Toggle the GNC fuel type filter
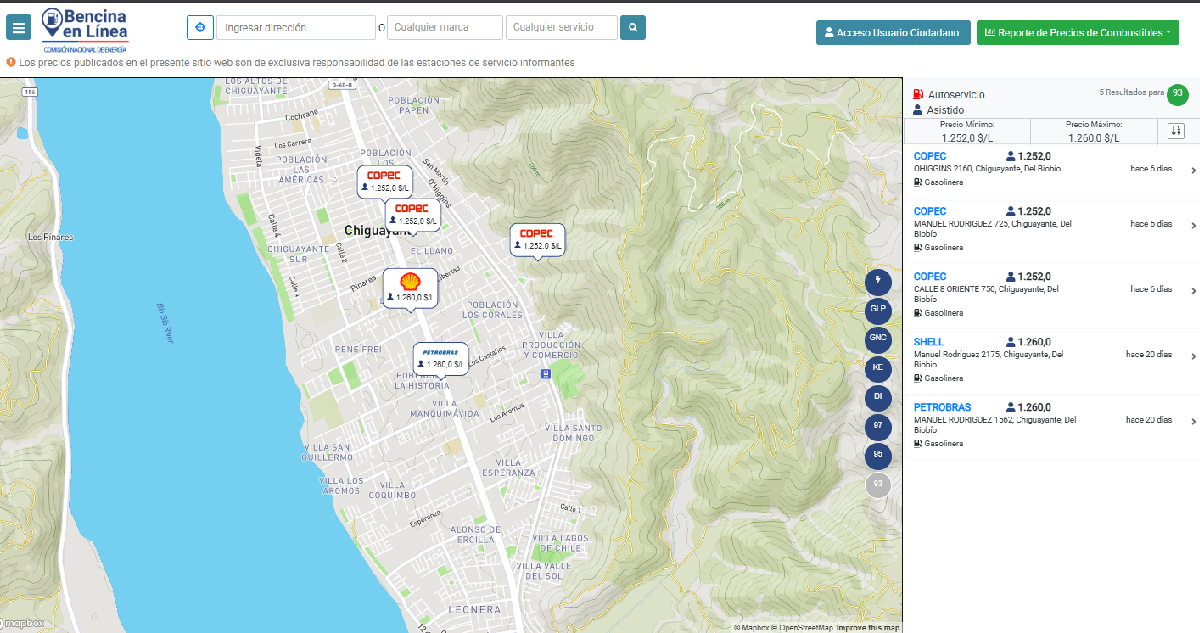Image resolution: width=1200 pixels, height=633 pixels. tap(878, 339)
